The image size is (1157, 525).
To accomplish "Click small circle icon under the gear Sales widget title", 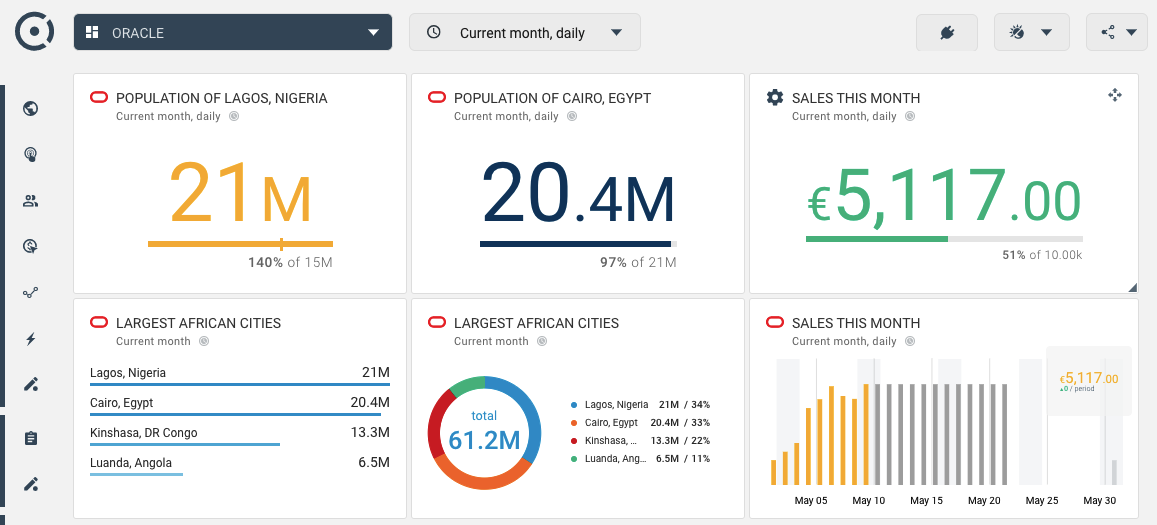I will 909,116.
